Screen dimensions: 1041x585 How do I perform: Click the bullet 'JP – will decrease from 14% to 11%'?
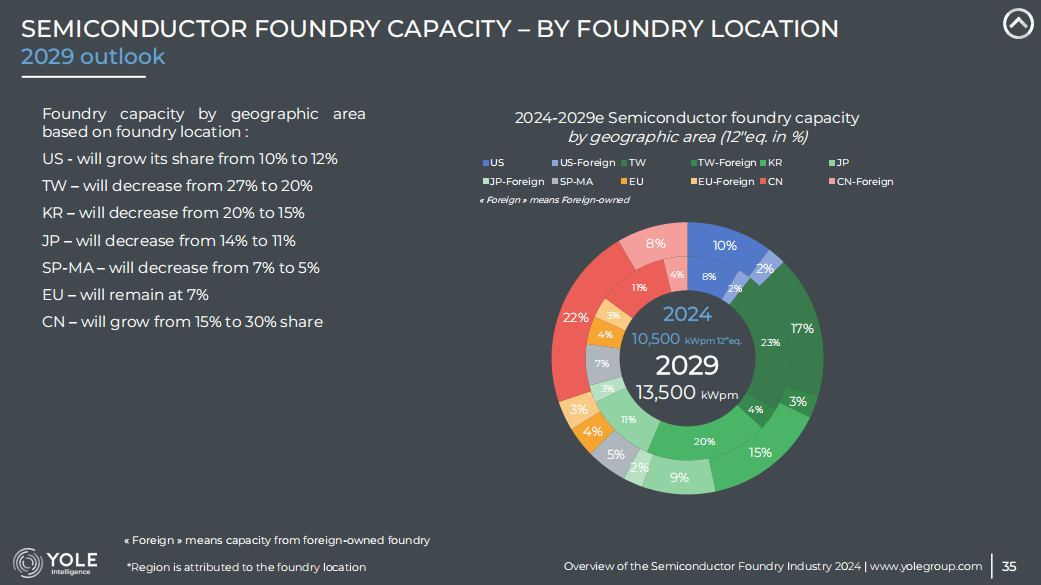(x=169, y=240)
